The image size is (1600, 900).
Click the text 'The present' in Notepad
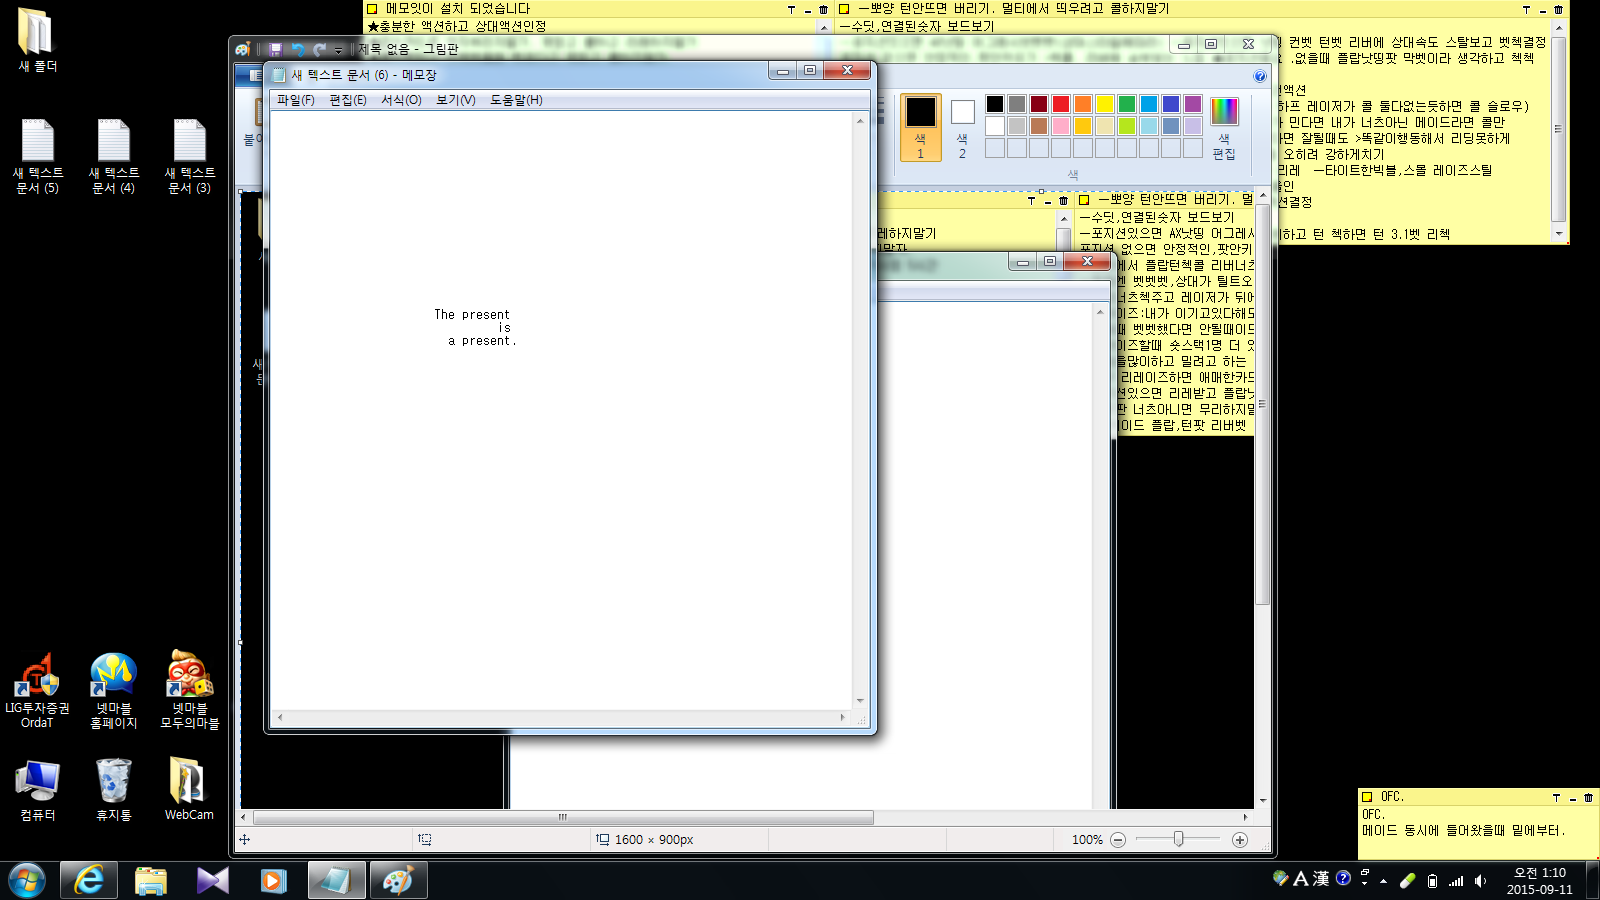(472, 315)
